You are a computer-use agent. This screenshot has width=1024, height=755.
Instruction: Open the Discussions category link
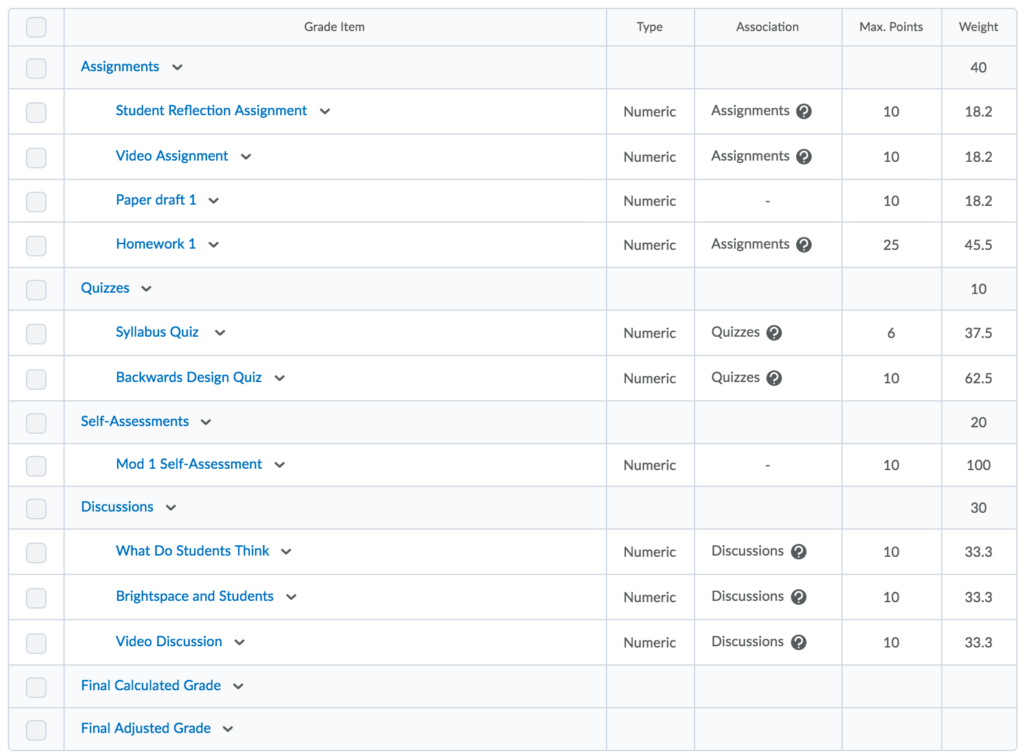117,507
